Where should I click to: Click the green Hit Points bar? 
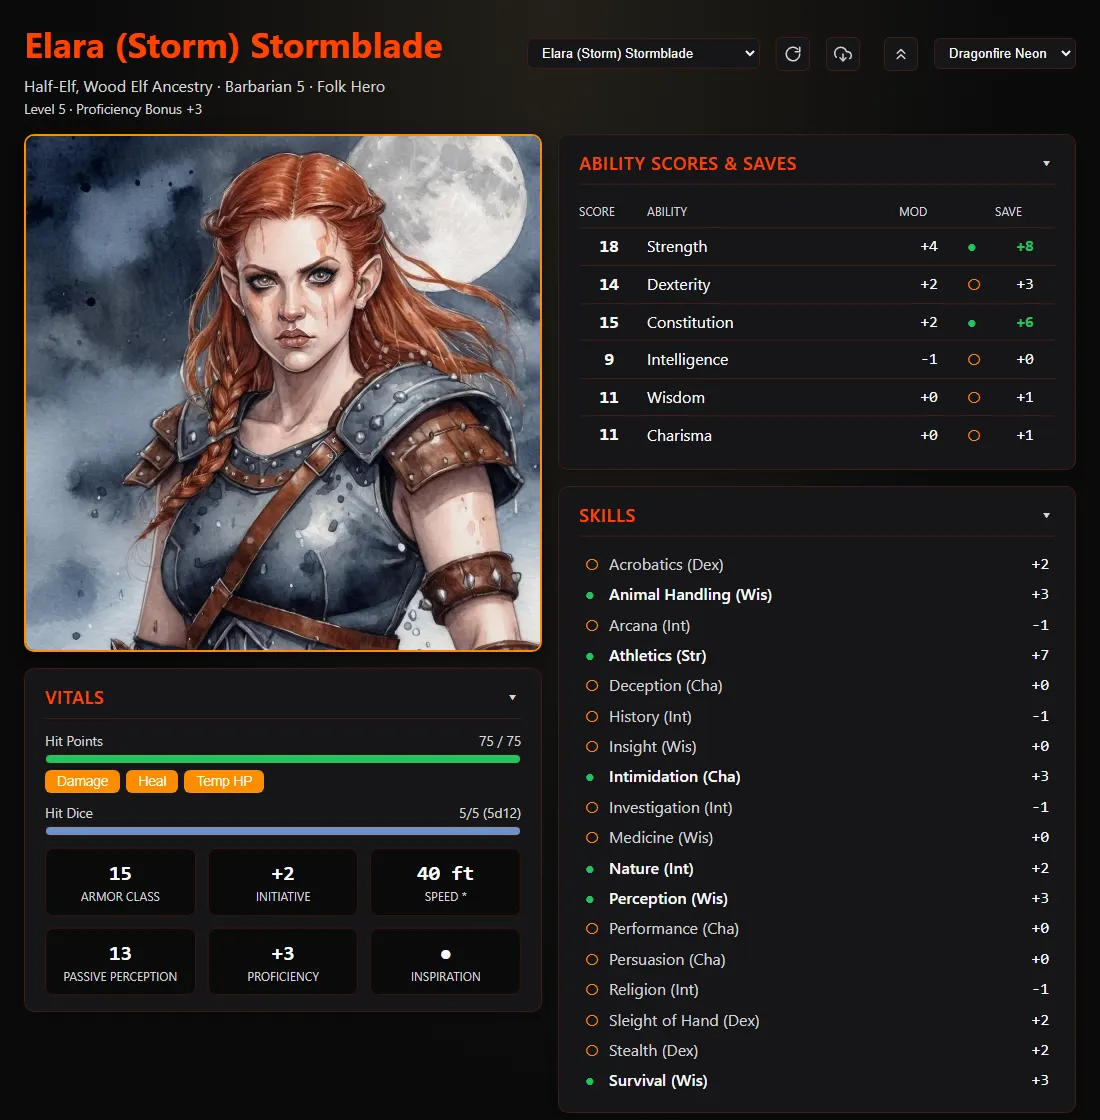(283, 759)
